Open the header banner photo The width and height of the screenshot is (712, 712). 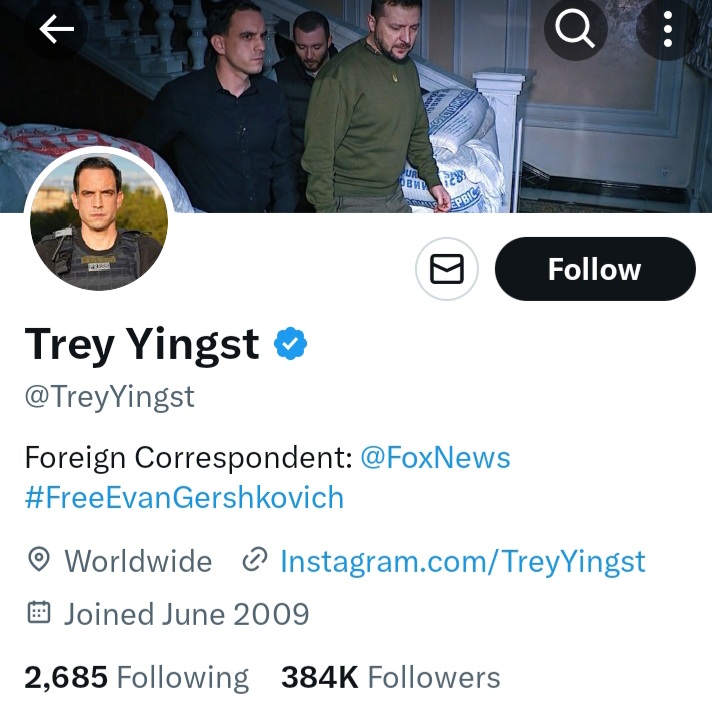[x=356, y=106]
